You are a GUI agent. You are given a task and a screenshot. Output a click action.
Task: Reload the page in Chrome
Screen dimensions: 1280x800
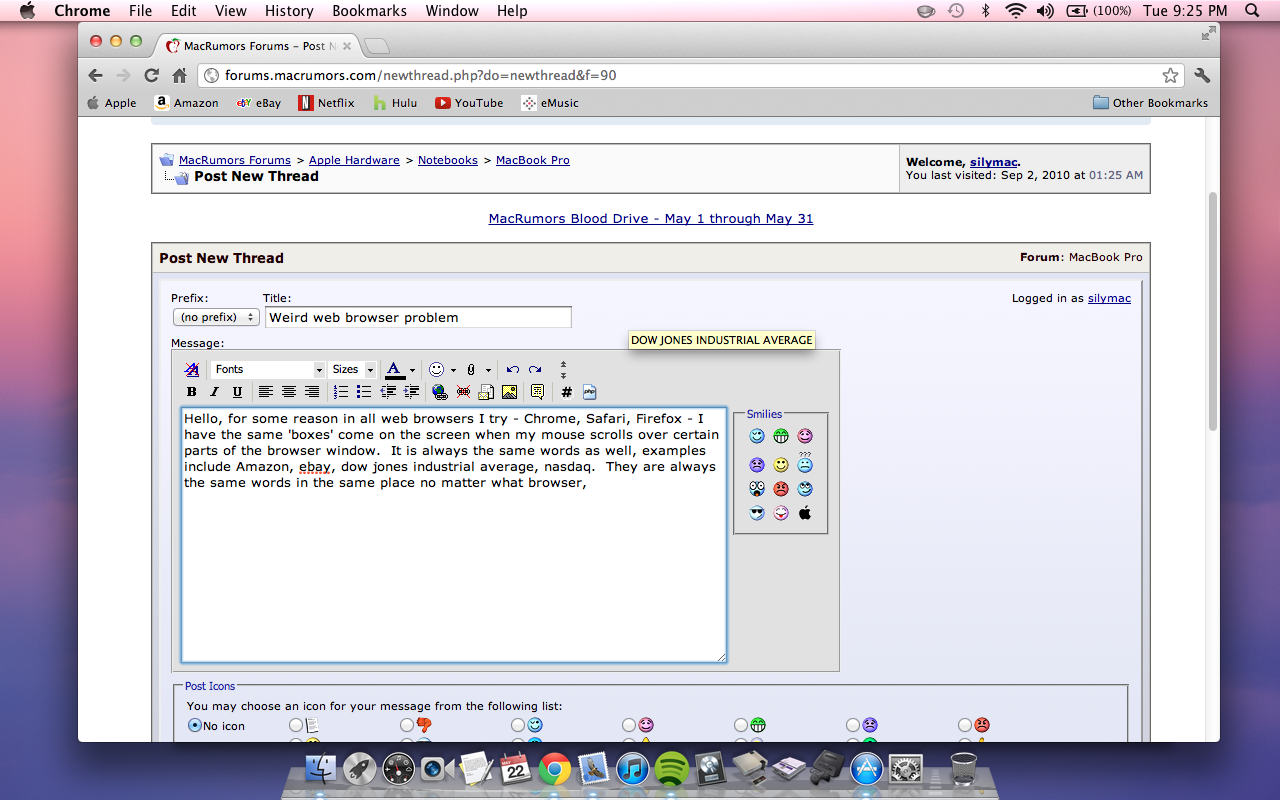click(152, 75)
